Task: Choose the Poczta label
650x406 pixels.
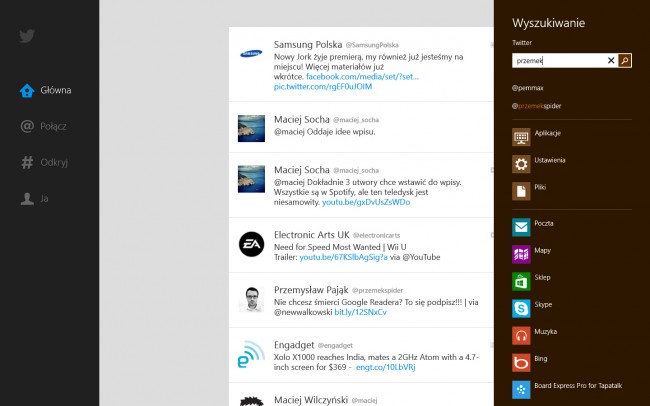Action: click(x=544, y=223)
